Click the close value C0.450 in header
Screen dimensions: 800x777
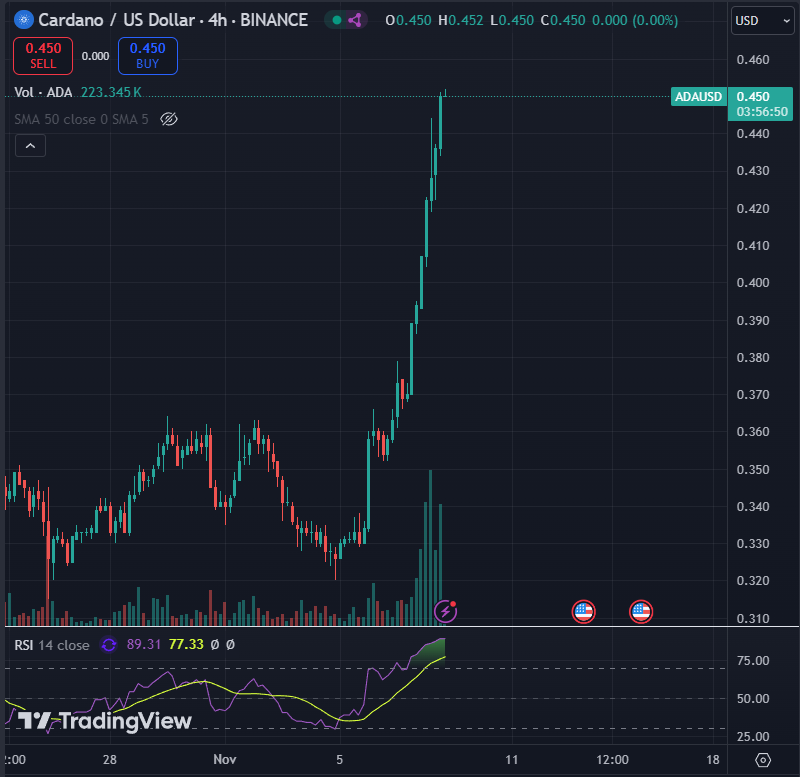(563, 20)
